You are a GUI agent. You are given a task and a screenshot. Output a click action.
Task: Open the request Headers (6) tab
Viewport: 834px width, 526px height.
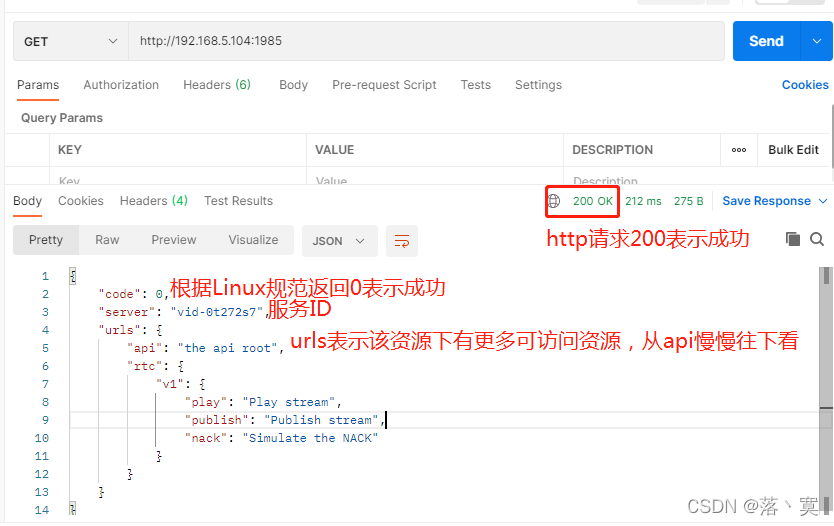click(216, 85)
